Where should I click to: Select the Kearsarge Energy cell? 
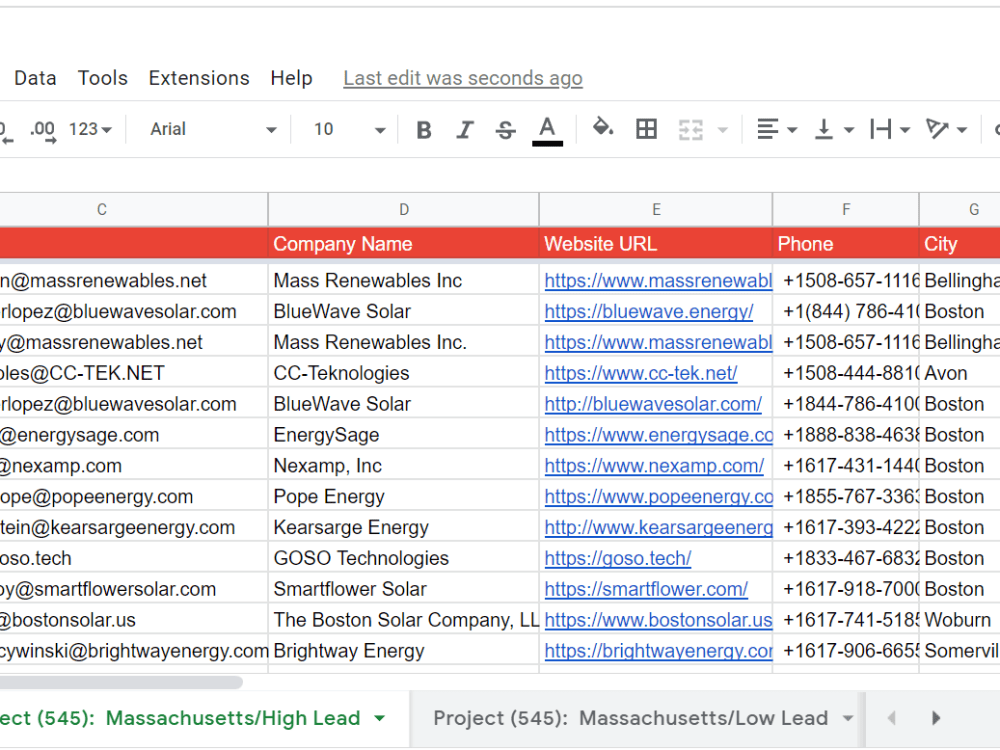coord(404,527)
